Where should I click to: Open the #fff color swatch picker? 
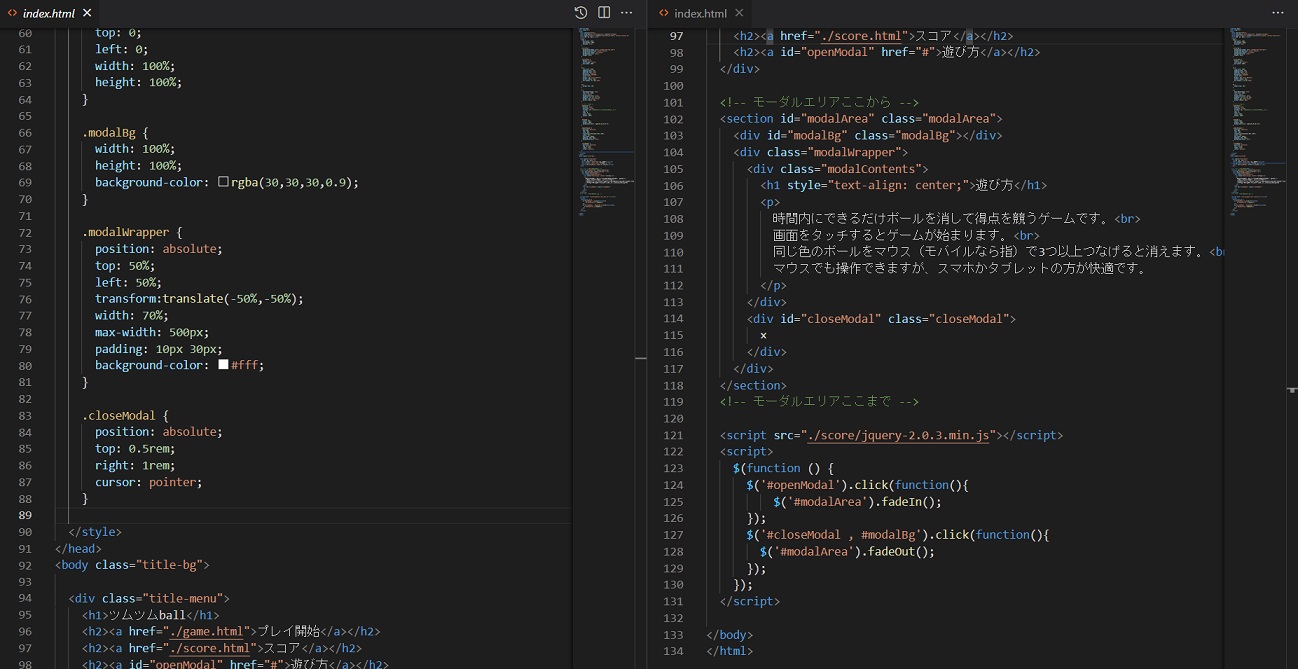(x=223, y=365)
